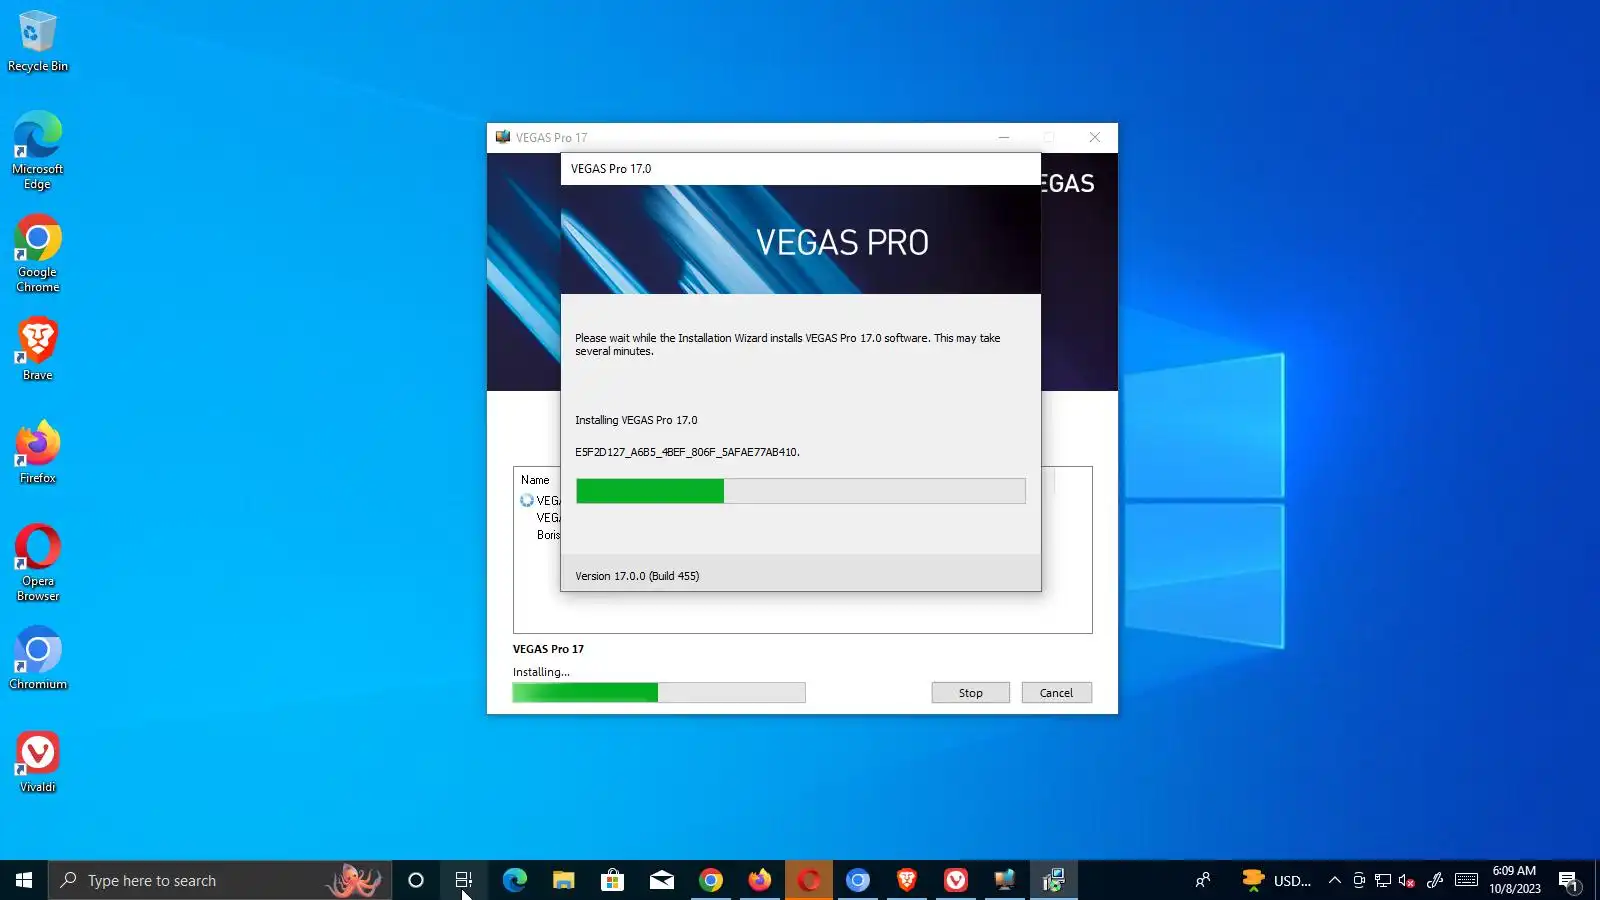Launch Microsoft Edge from the taskbar
The width and height of the screenshot is (1600, 900).
tap(514, 880)
